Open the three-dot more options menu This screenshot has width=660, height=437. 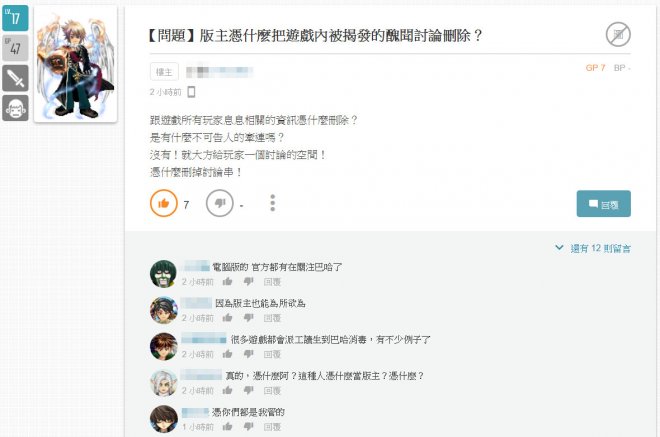tap(273, 203)
